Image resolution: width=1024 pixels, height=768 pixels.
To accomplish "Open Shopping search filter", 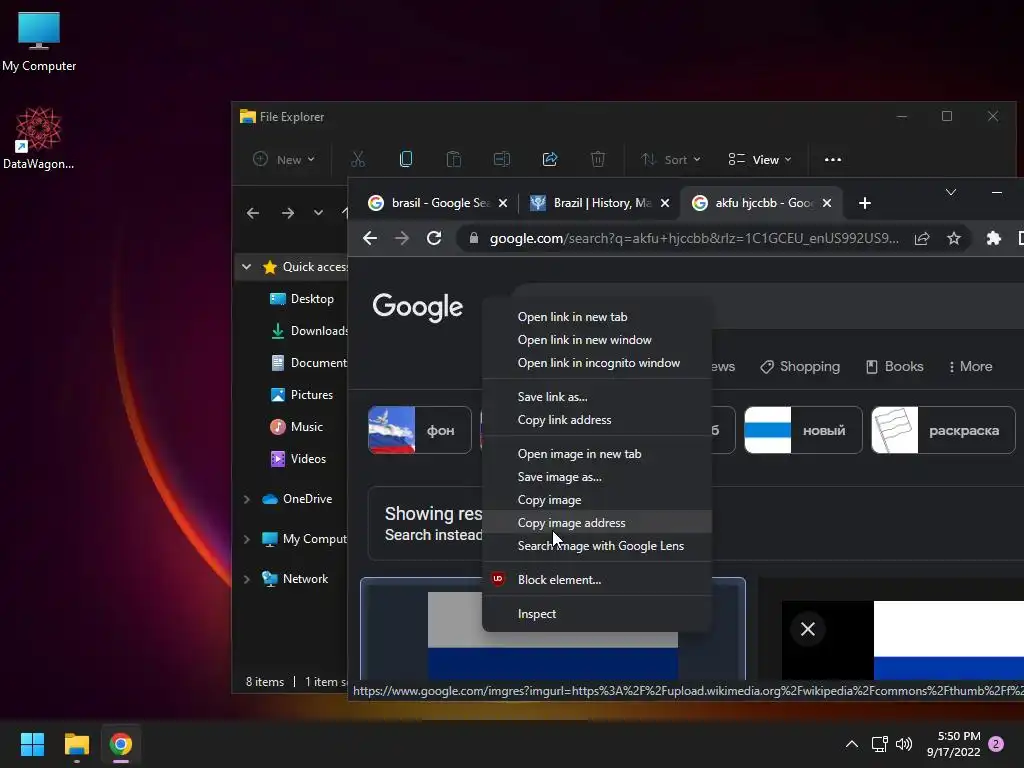I will [800, 366].
